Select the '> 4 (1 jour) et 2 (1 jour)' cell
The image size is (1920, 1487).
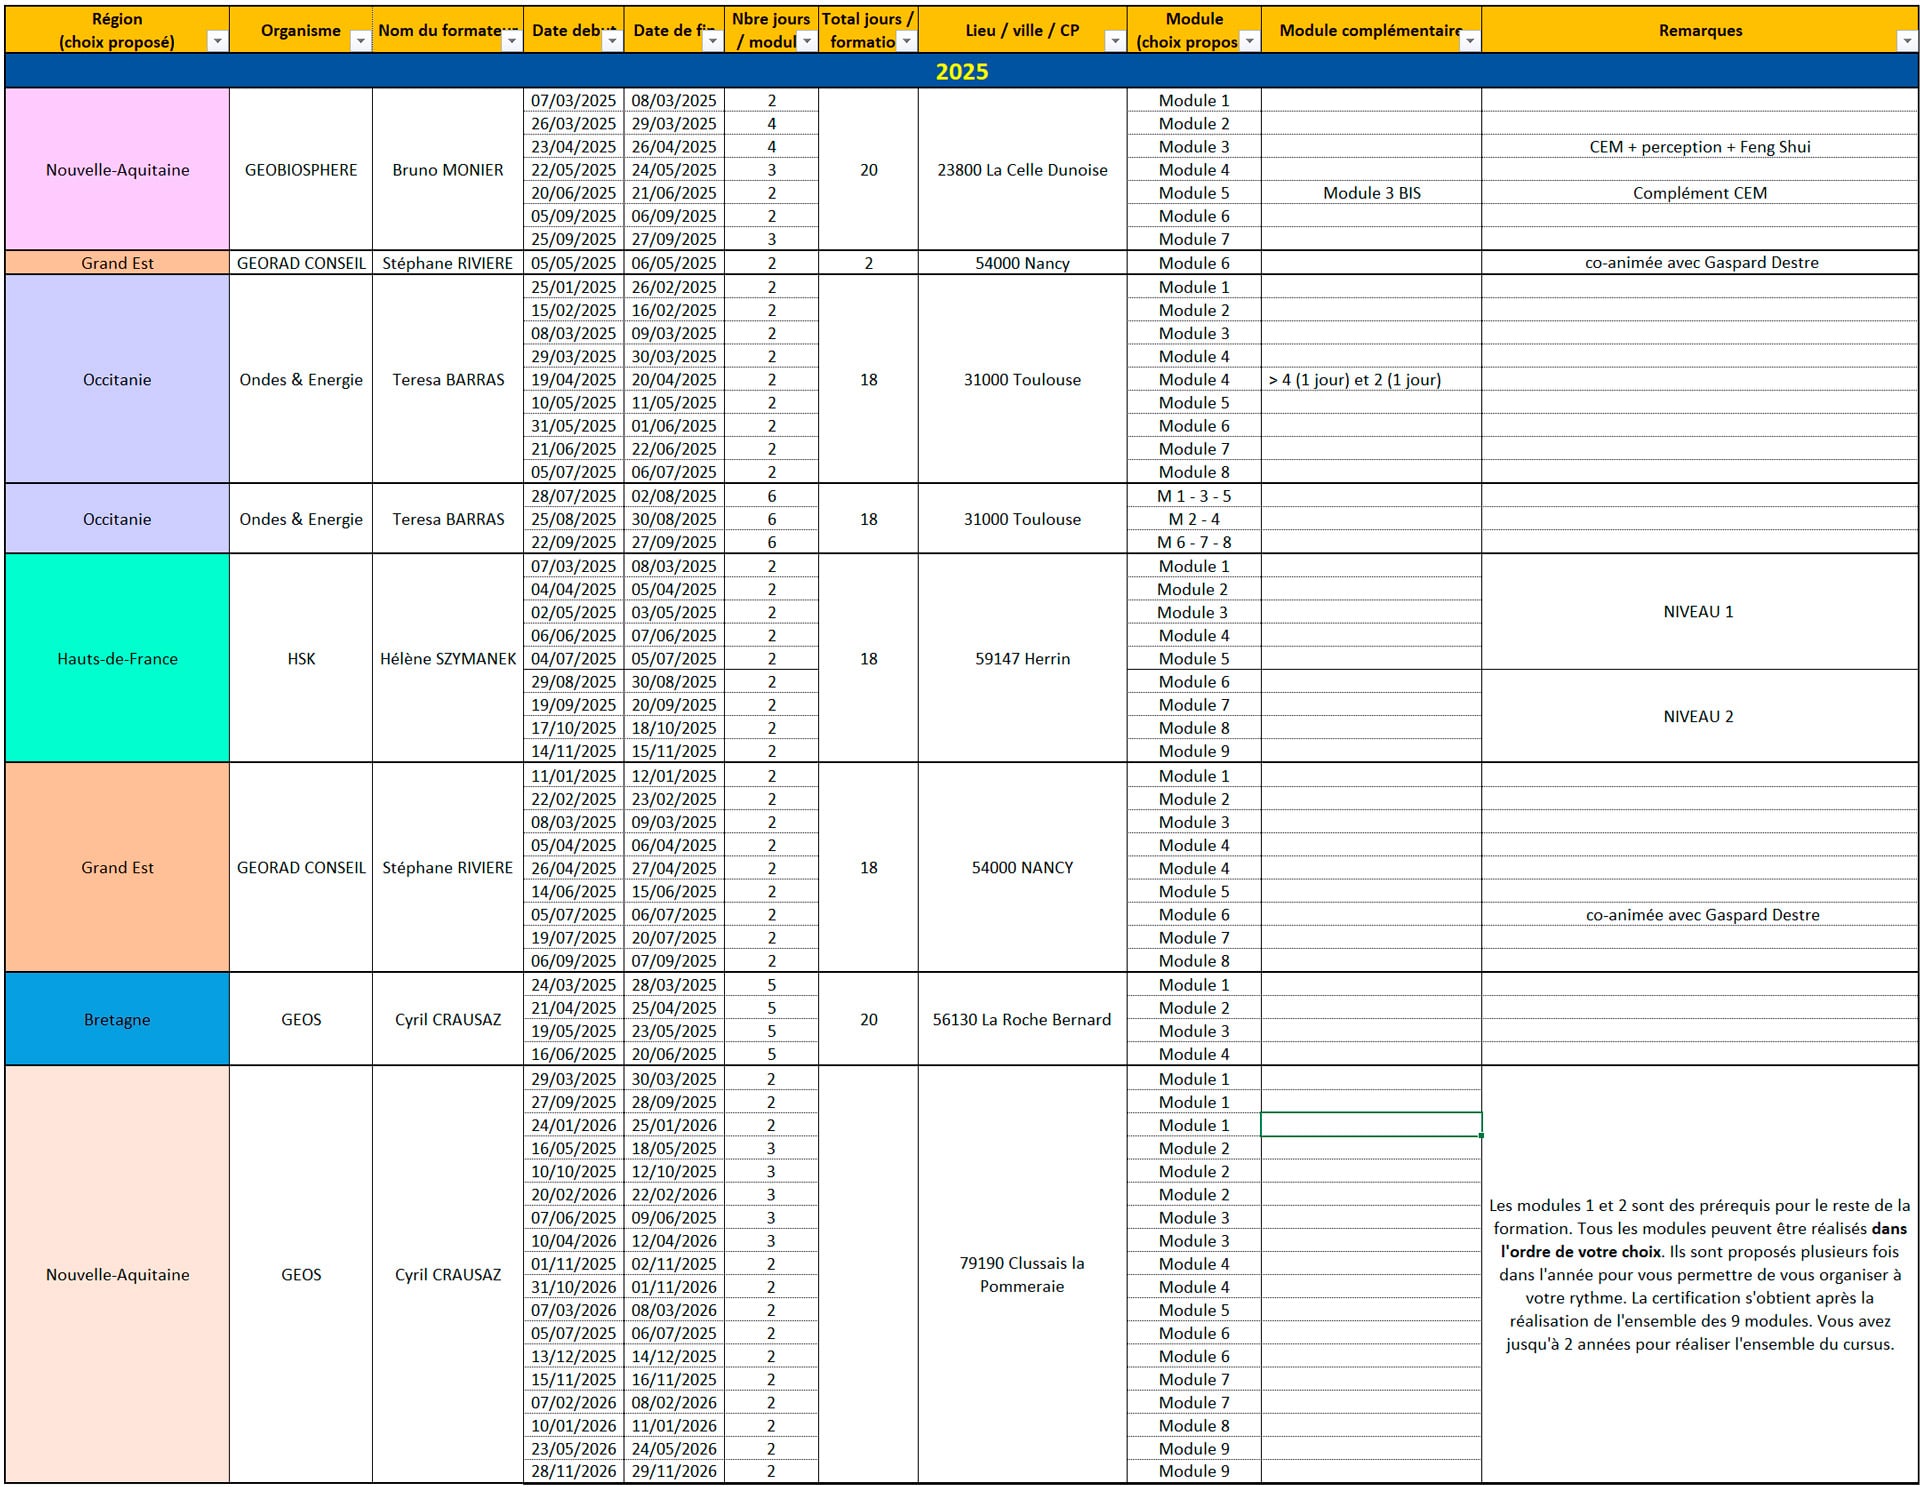pyautogui.click(x=1372, y=379)
